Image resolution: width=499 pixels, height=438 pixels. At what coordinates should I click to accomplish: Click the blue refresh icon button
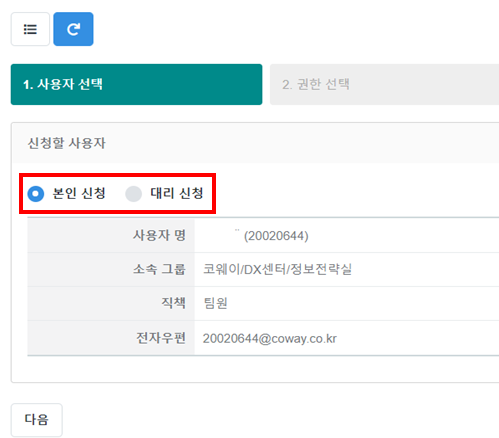click(x=73, y=29)
